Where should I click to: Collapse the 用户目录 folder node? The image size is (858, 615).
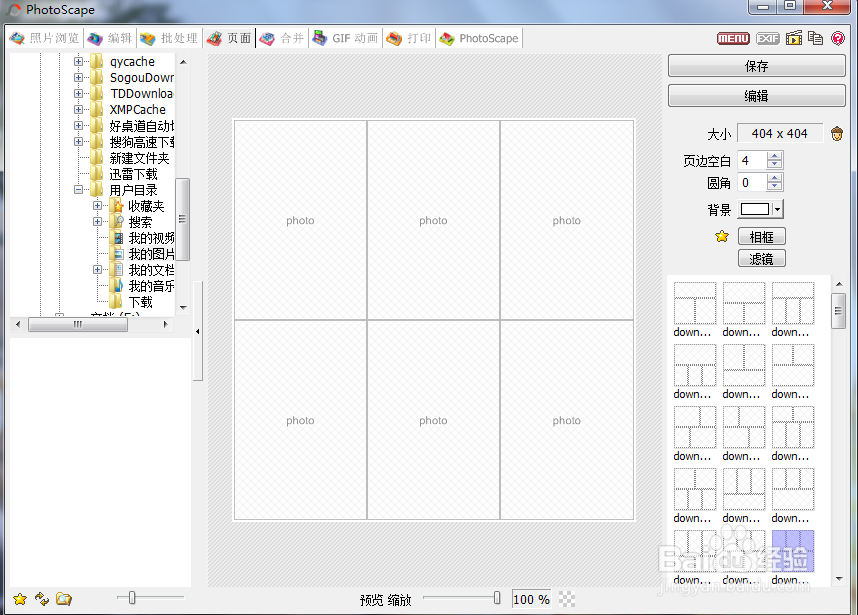(79, 190)
